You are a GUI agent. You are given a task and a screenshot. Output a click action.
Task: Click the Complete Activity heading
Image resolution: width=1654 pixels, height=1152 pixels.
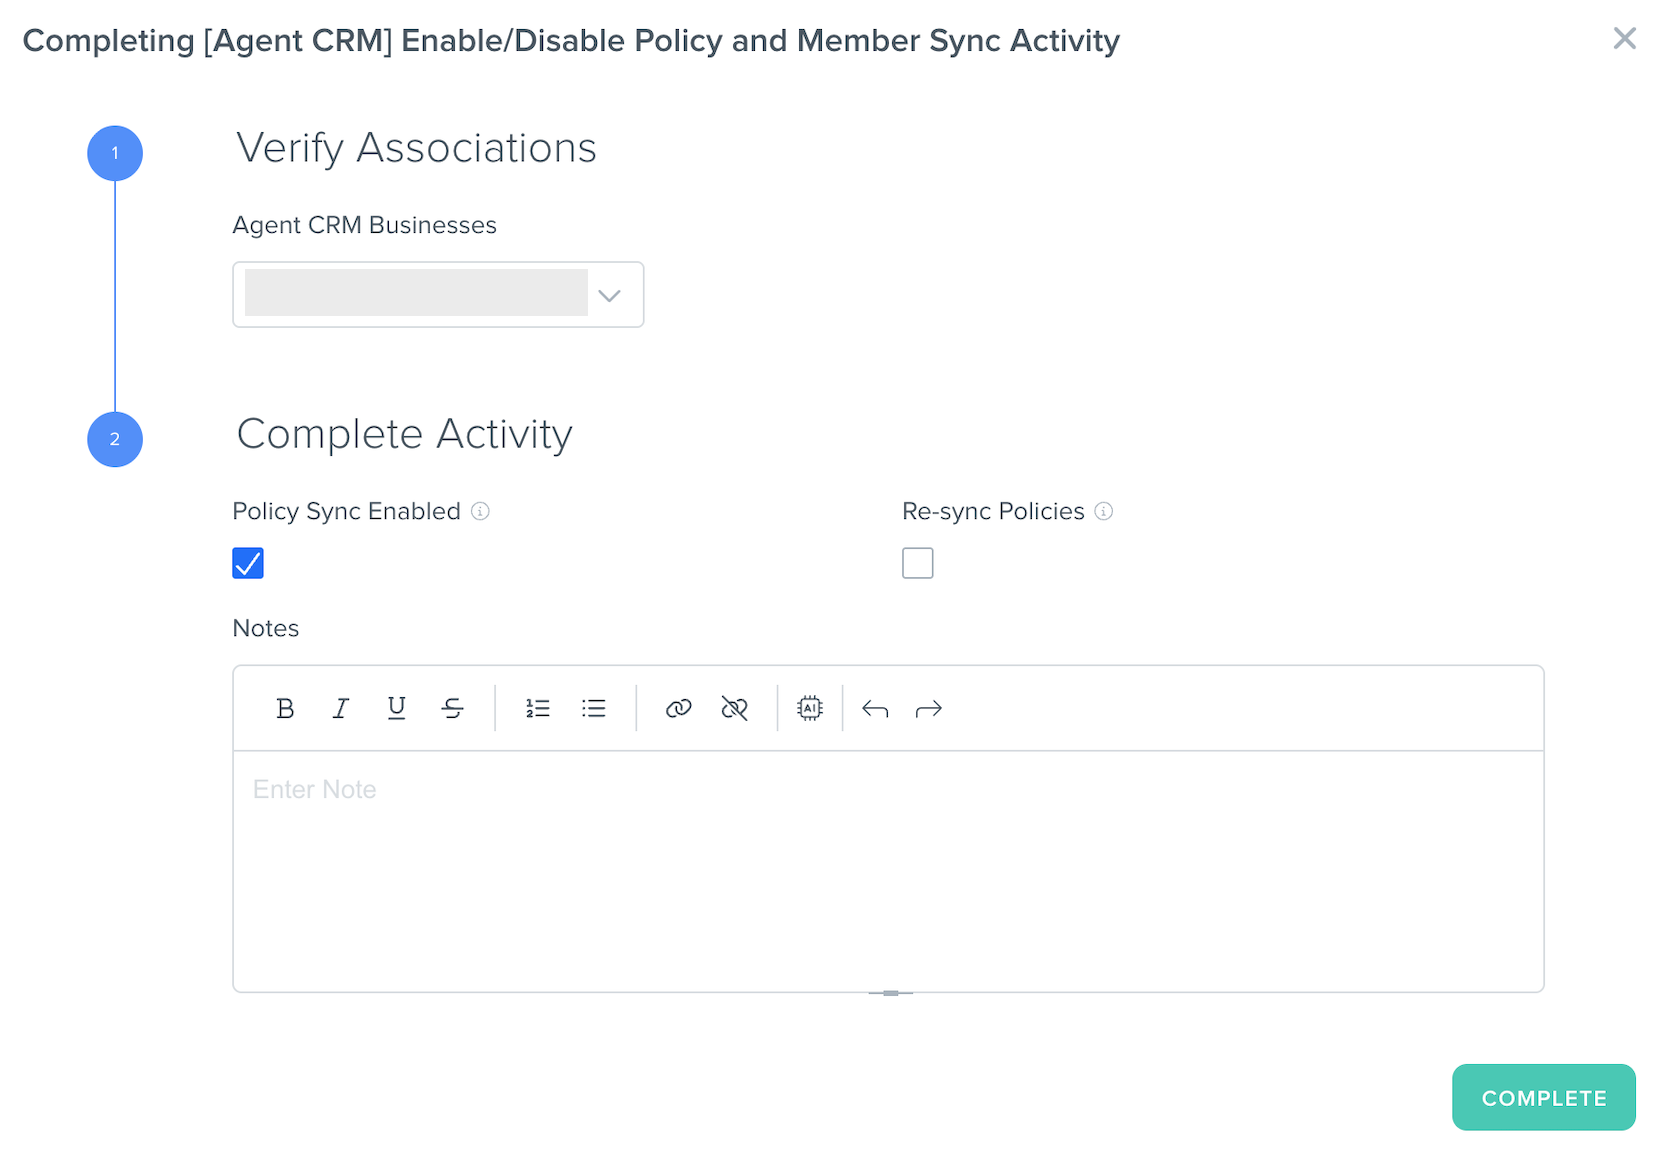pos(404,434)
